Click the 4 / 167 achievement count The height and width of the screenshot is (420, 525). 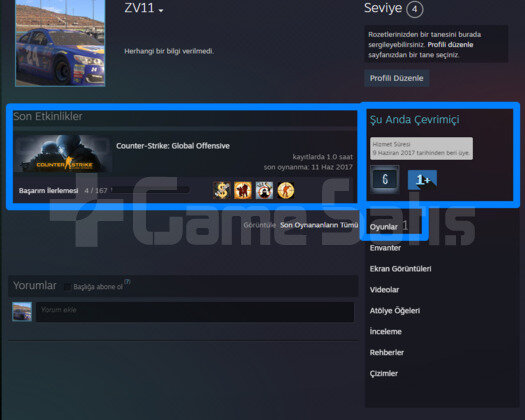(x=96, y=191)
